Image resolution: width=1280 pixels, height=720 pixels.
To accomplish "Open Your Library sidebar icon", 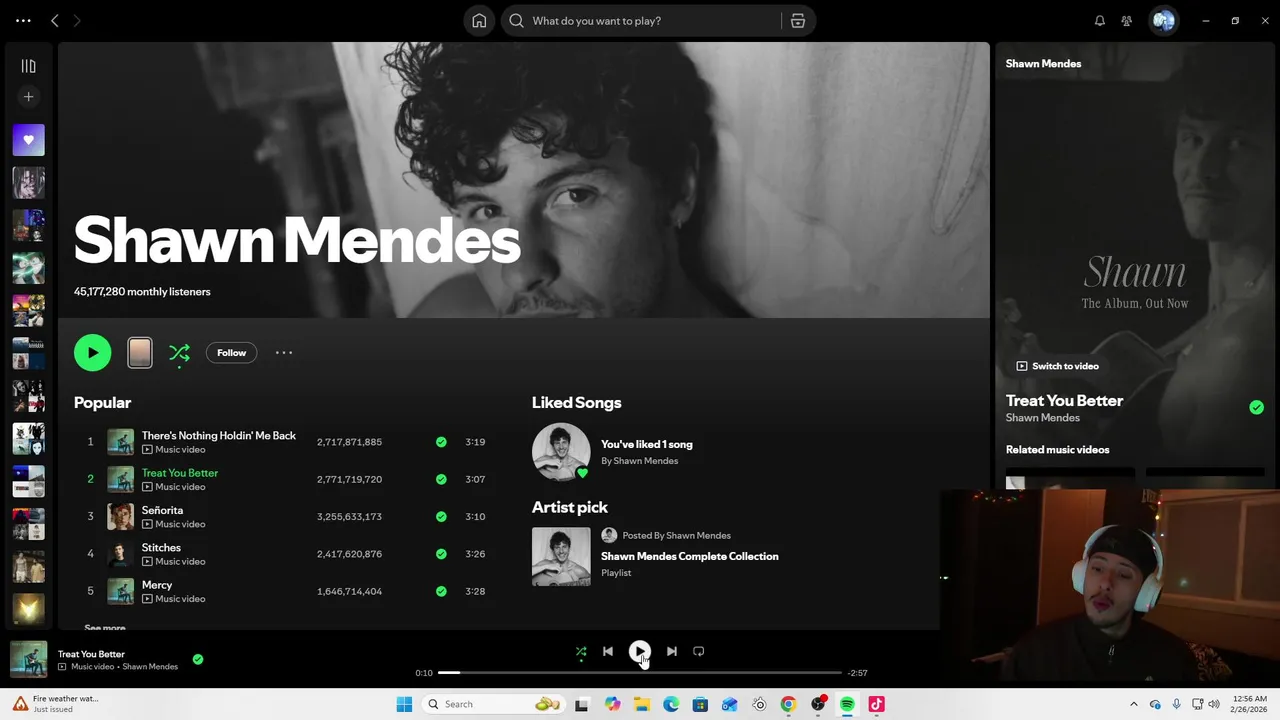I will [x=28, y=66].
